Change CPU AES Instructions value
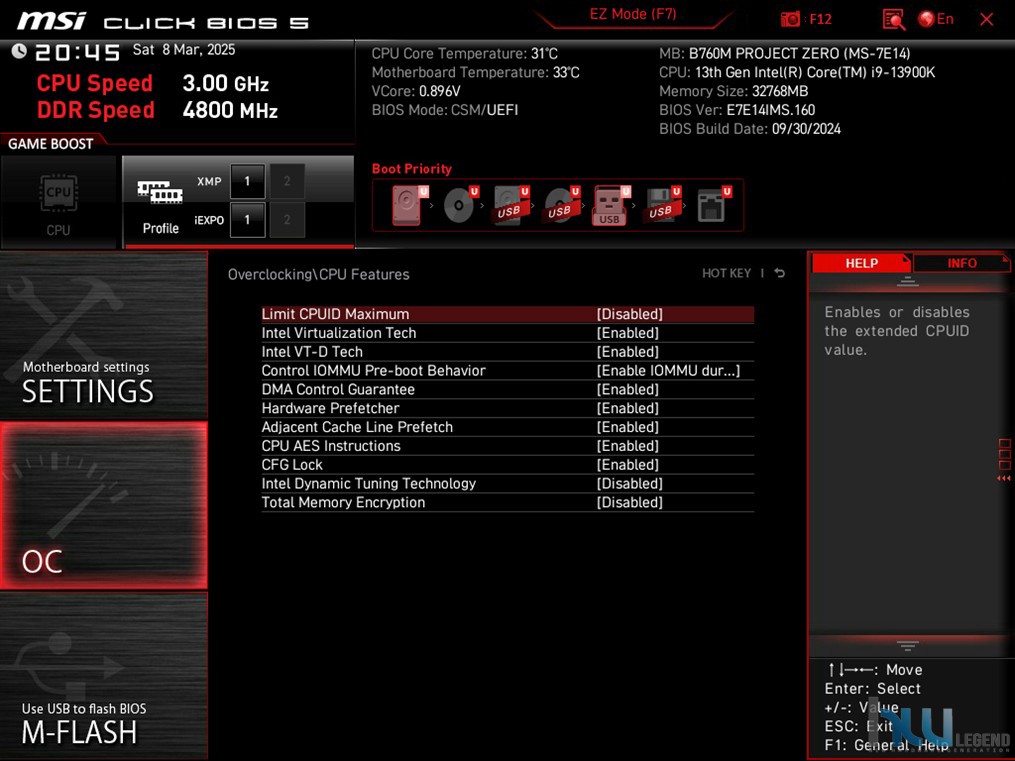Image resolution: width=1015 pixels, height=761 pixels. point(627,445)
